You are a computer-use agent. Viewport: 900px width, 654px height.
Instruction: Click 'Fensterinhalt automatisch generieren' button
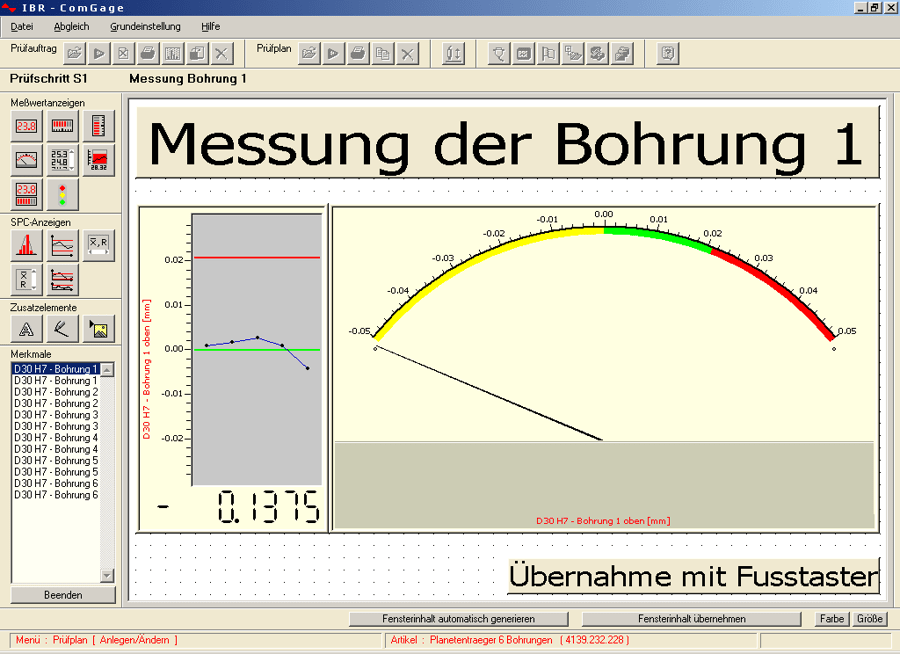point(458,619)
